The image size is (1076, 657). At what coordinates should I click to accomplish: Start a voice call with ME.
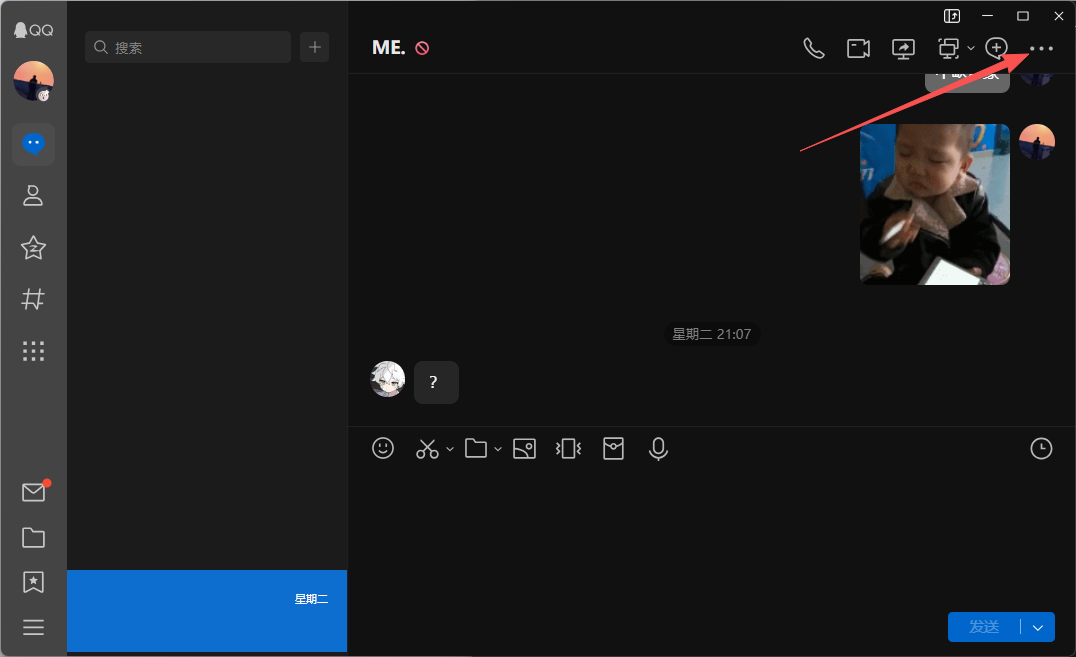[x=814, y=48]
